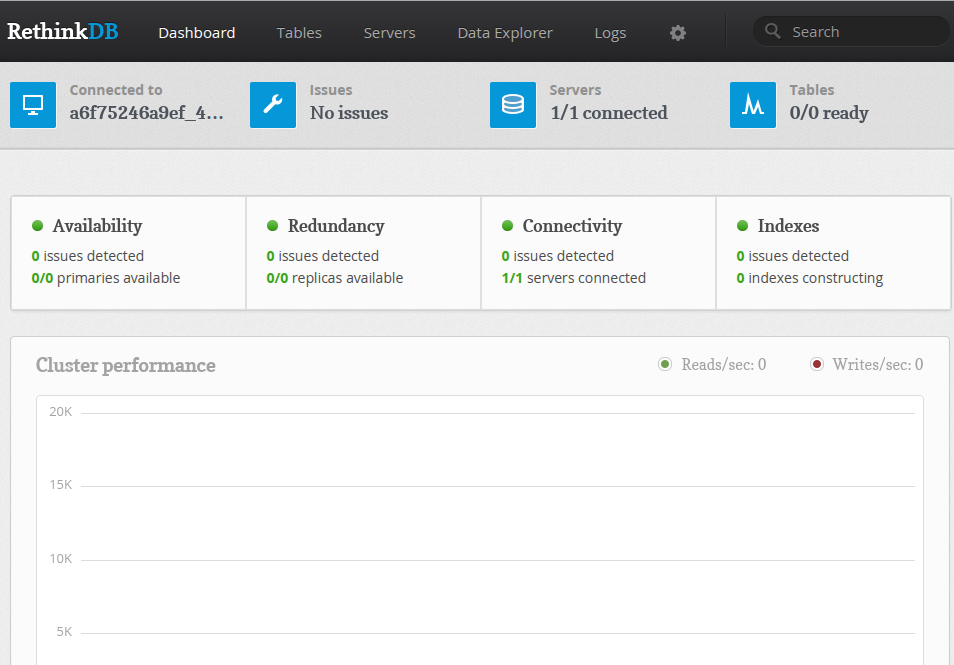Click the settings gear icon

(678, 33)
